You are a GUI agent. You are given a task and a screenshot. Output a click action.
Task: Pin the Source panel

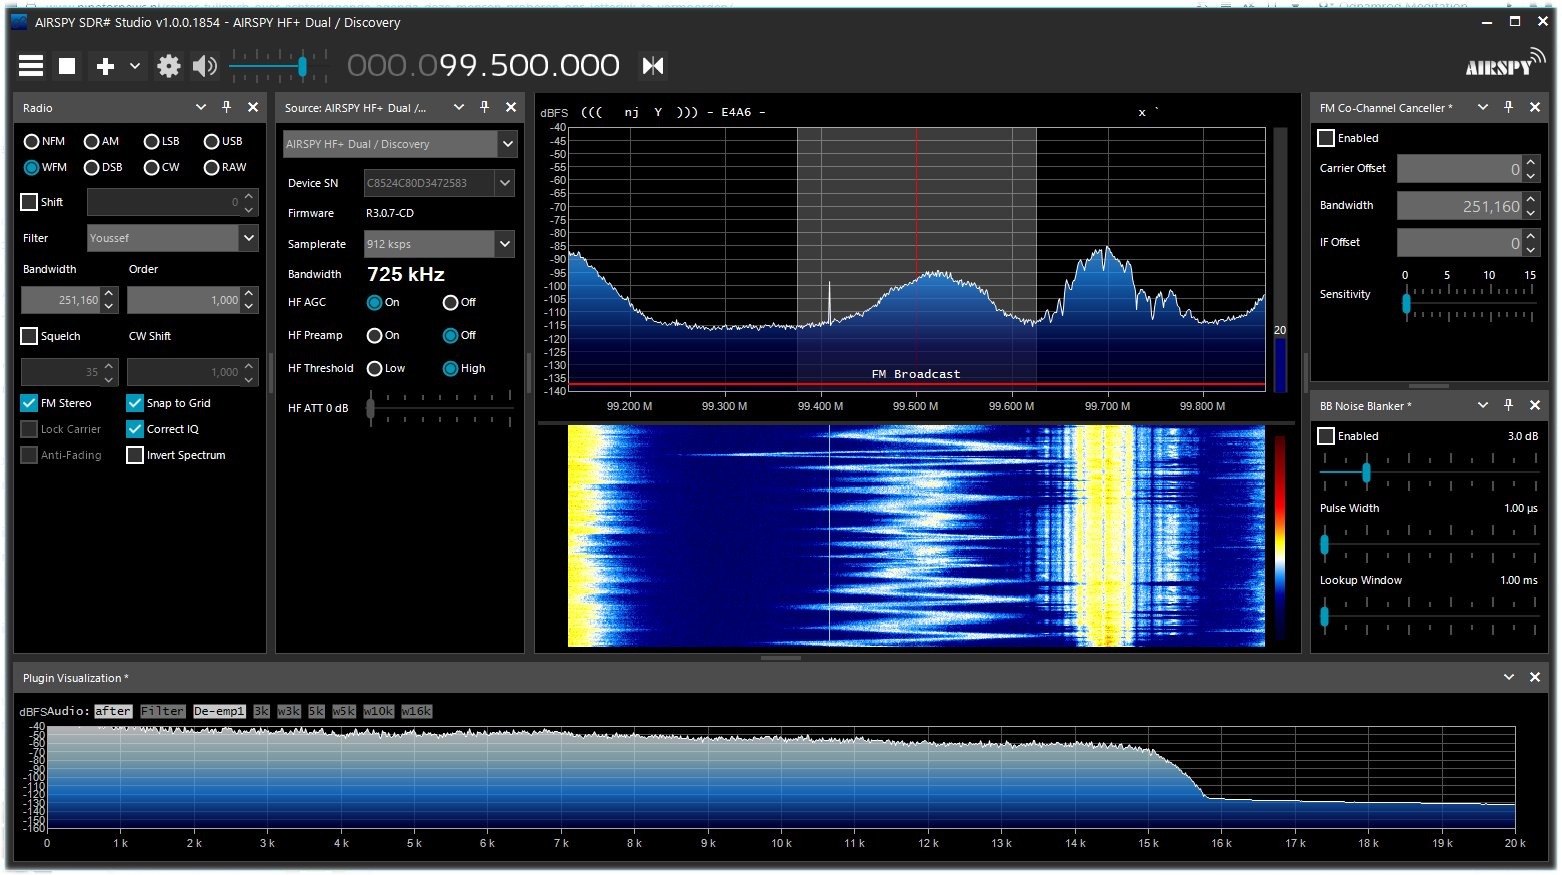click(485, 107)
